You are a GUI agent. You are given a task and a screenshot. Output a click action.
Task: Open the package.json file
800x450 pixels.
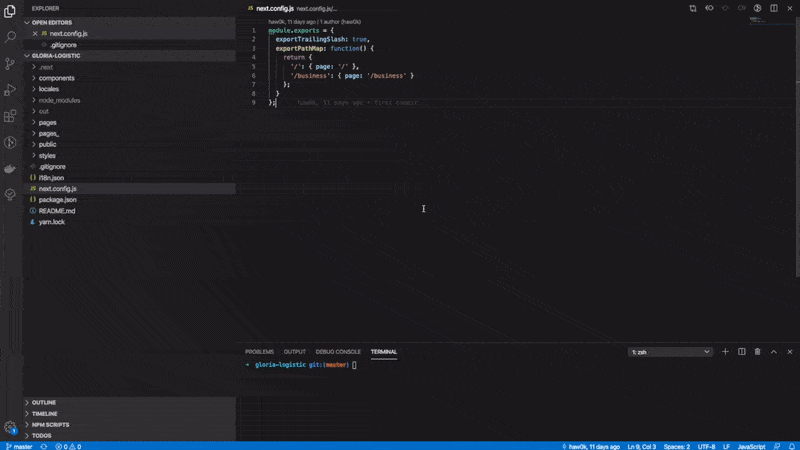pos(129,199)
